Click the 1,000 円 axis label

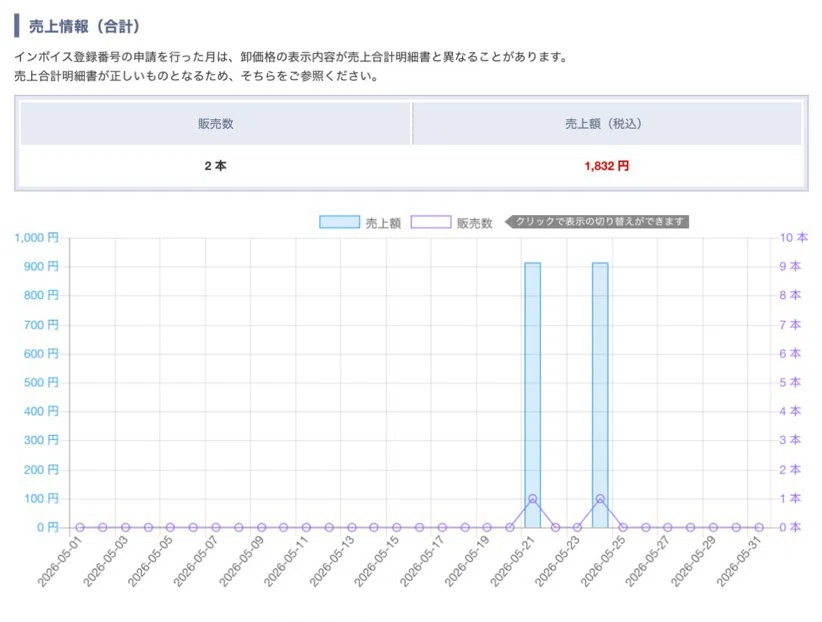tap(36, 238)
